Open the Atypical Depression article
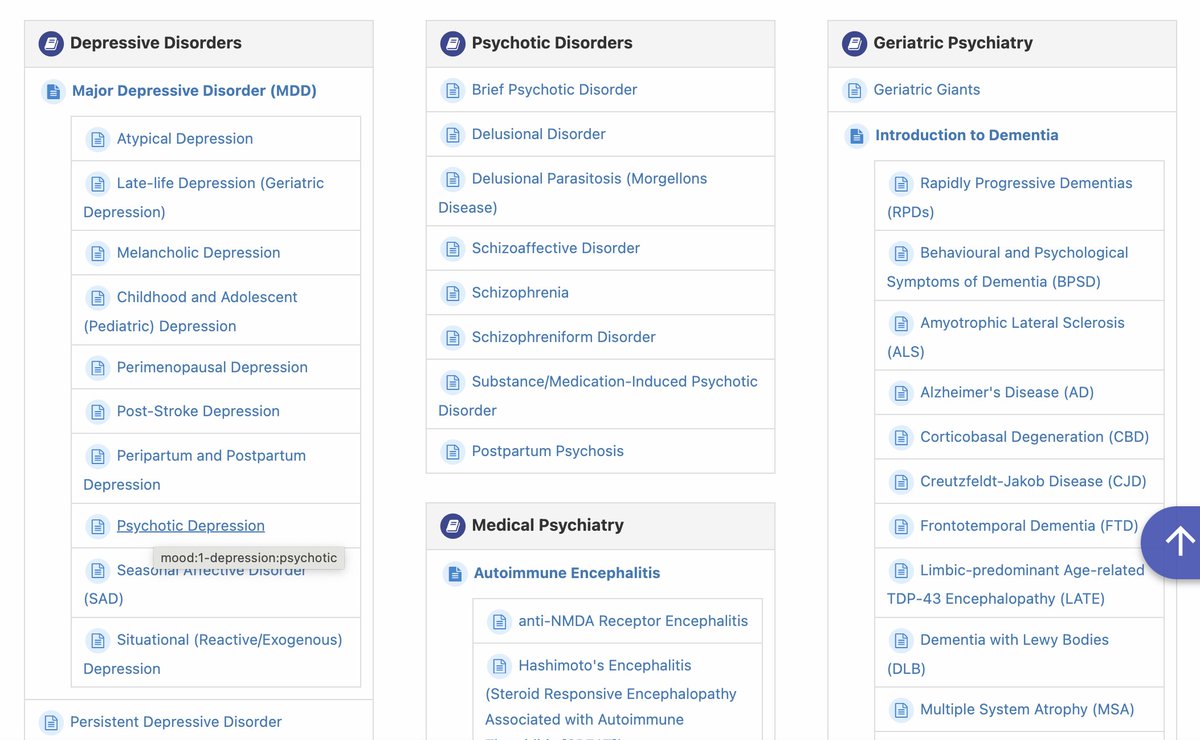 point(185,139)
